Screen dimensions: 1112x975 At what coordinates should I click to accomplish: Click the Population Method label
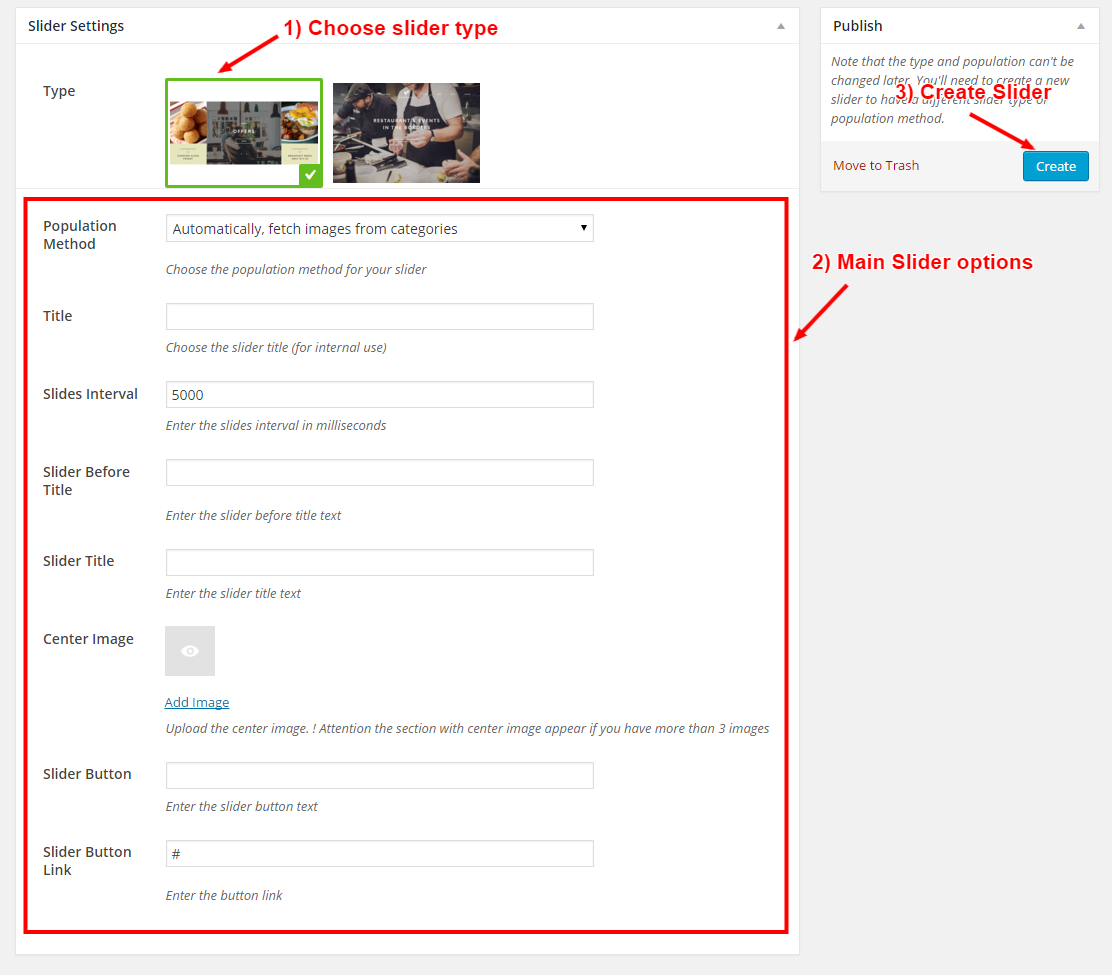click(80, 235)
